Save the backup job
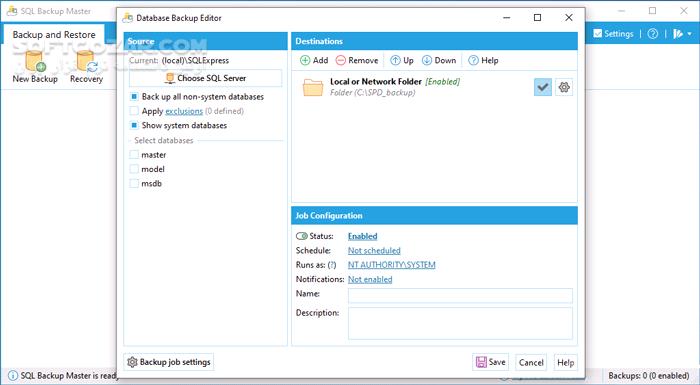Image resolution: width=700 pixels, height=385 pixels. pos(490,362)
